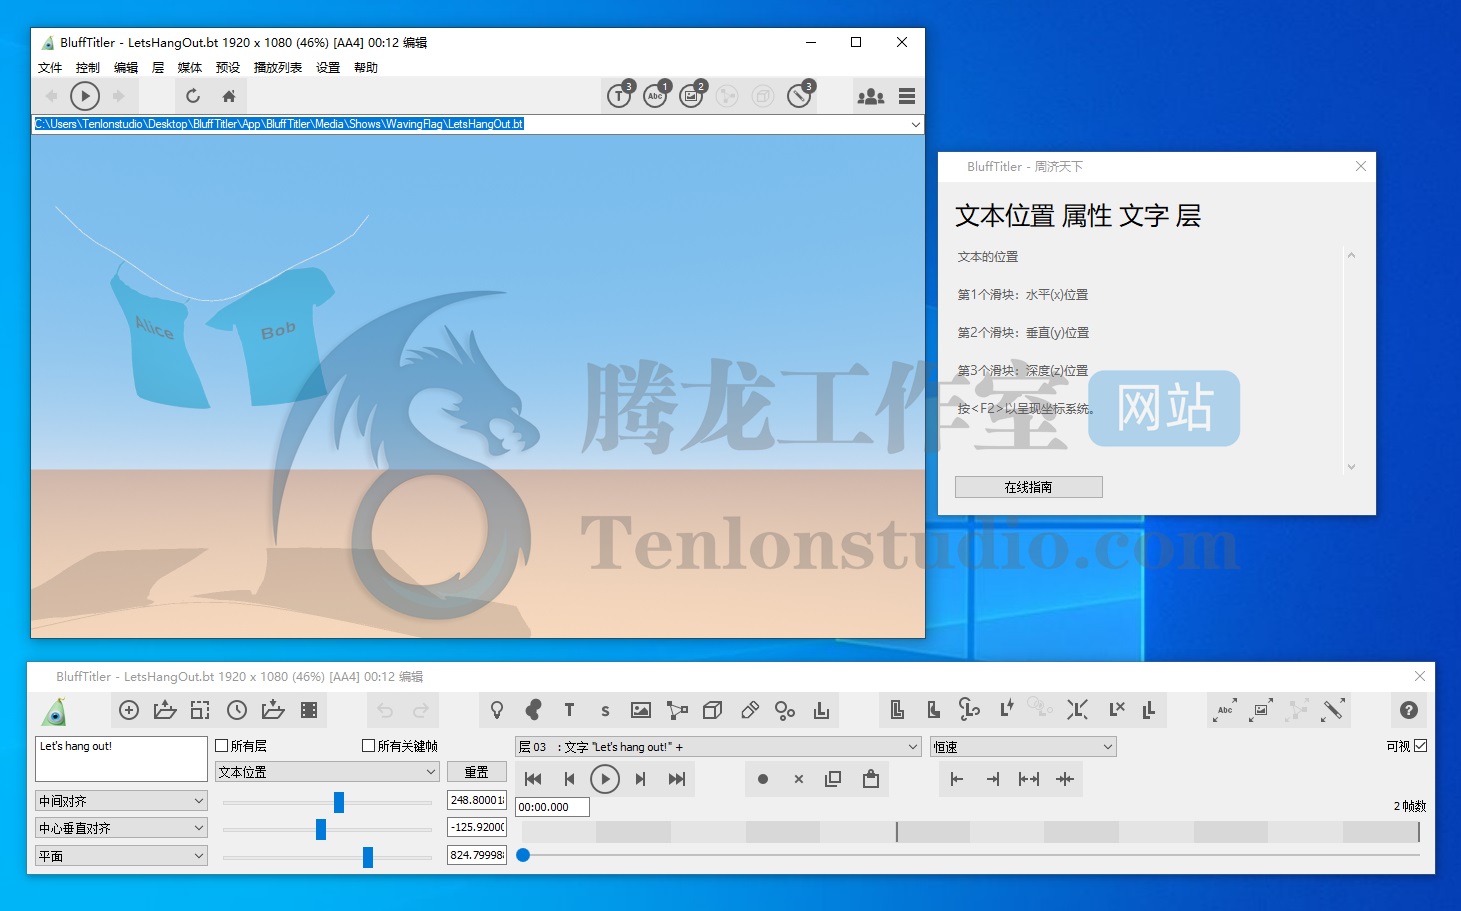
Task: Open the 文件 menu
Action: pyautogui.click(x=50, y=68)
